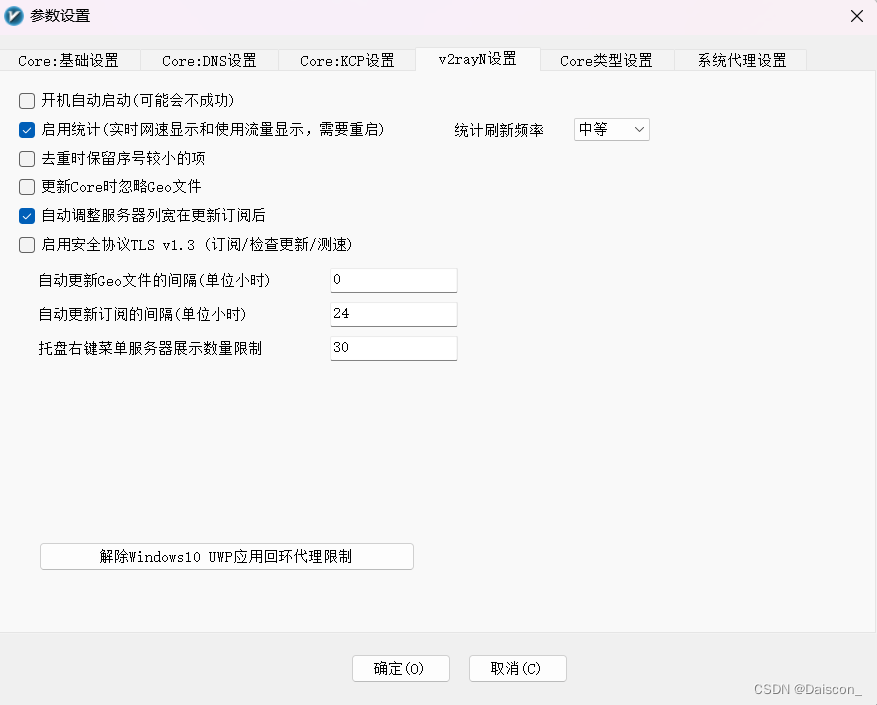
Task: Enable 启用安全协议TLS v1.3 checkbox
Action: (27, 245)
